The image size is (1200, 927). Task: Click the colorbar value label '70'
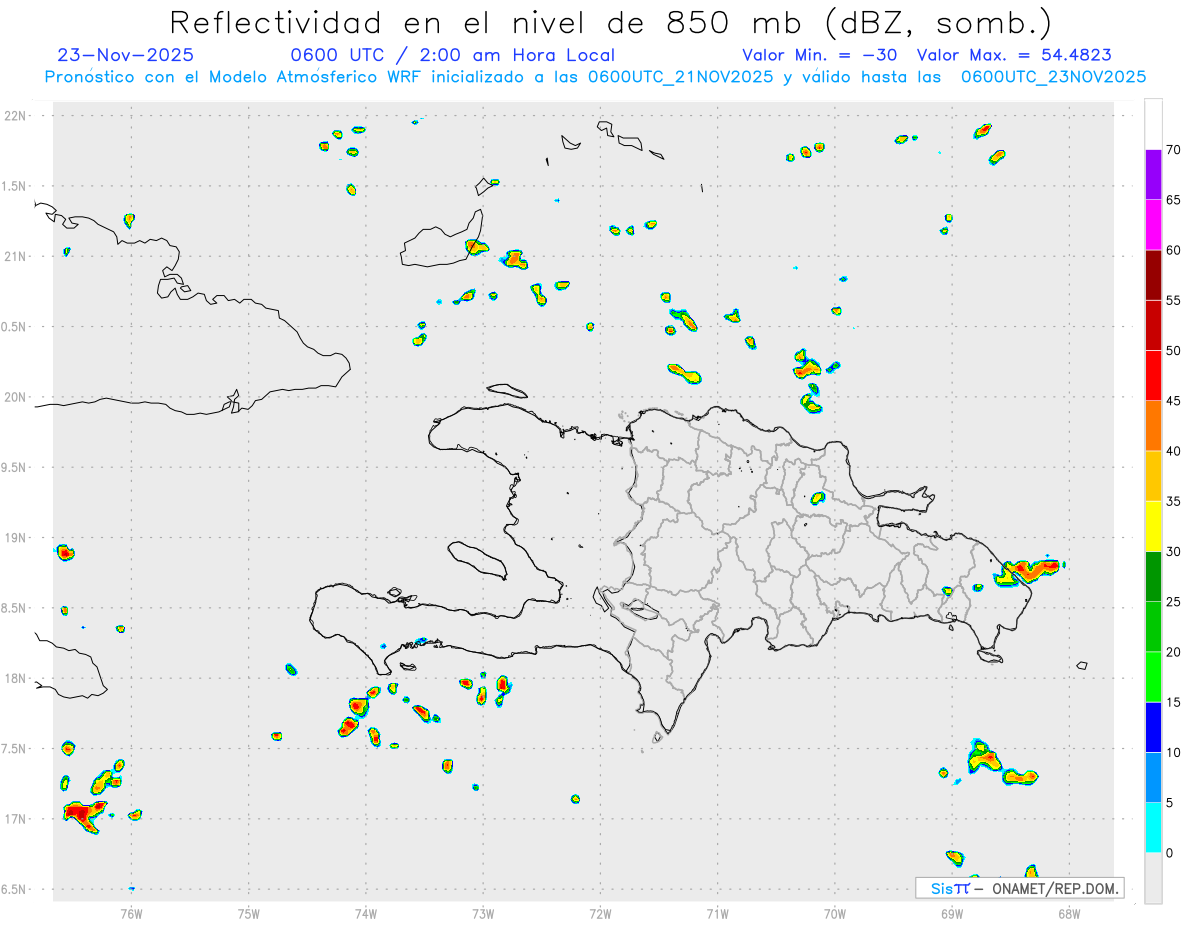point(1174,150)
